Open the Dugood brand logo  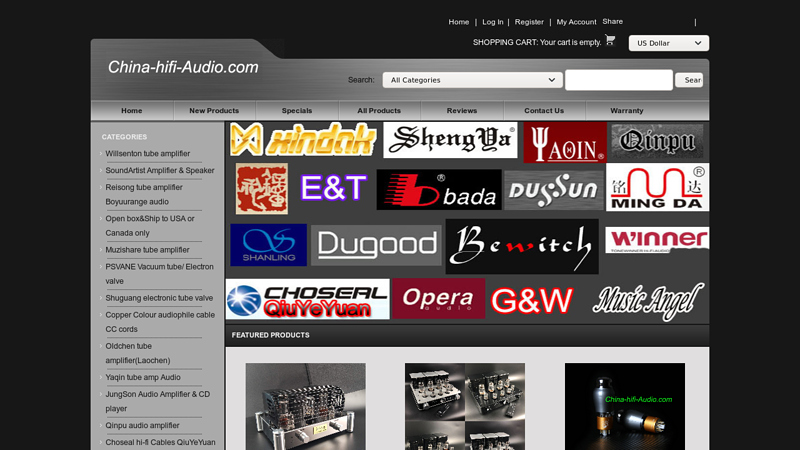pyautogui.click(x=376, y=245)
